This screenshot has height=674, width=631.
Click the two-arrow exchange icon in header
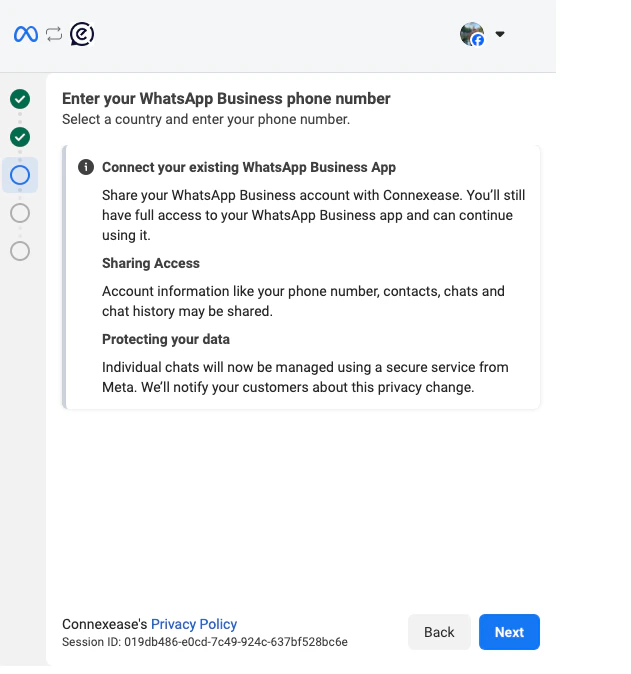(x=54, y=34)
